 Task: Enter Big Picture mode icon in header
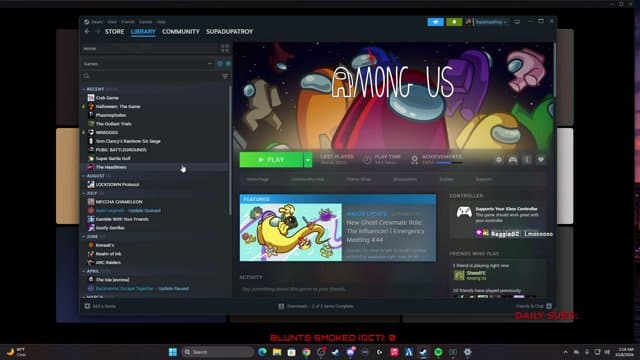(x=517, y=22)
